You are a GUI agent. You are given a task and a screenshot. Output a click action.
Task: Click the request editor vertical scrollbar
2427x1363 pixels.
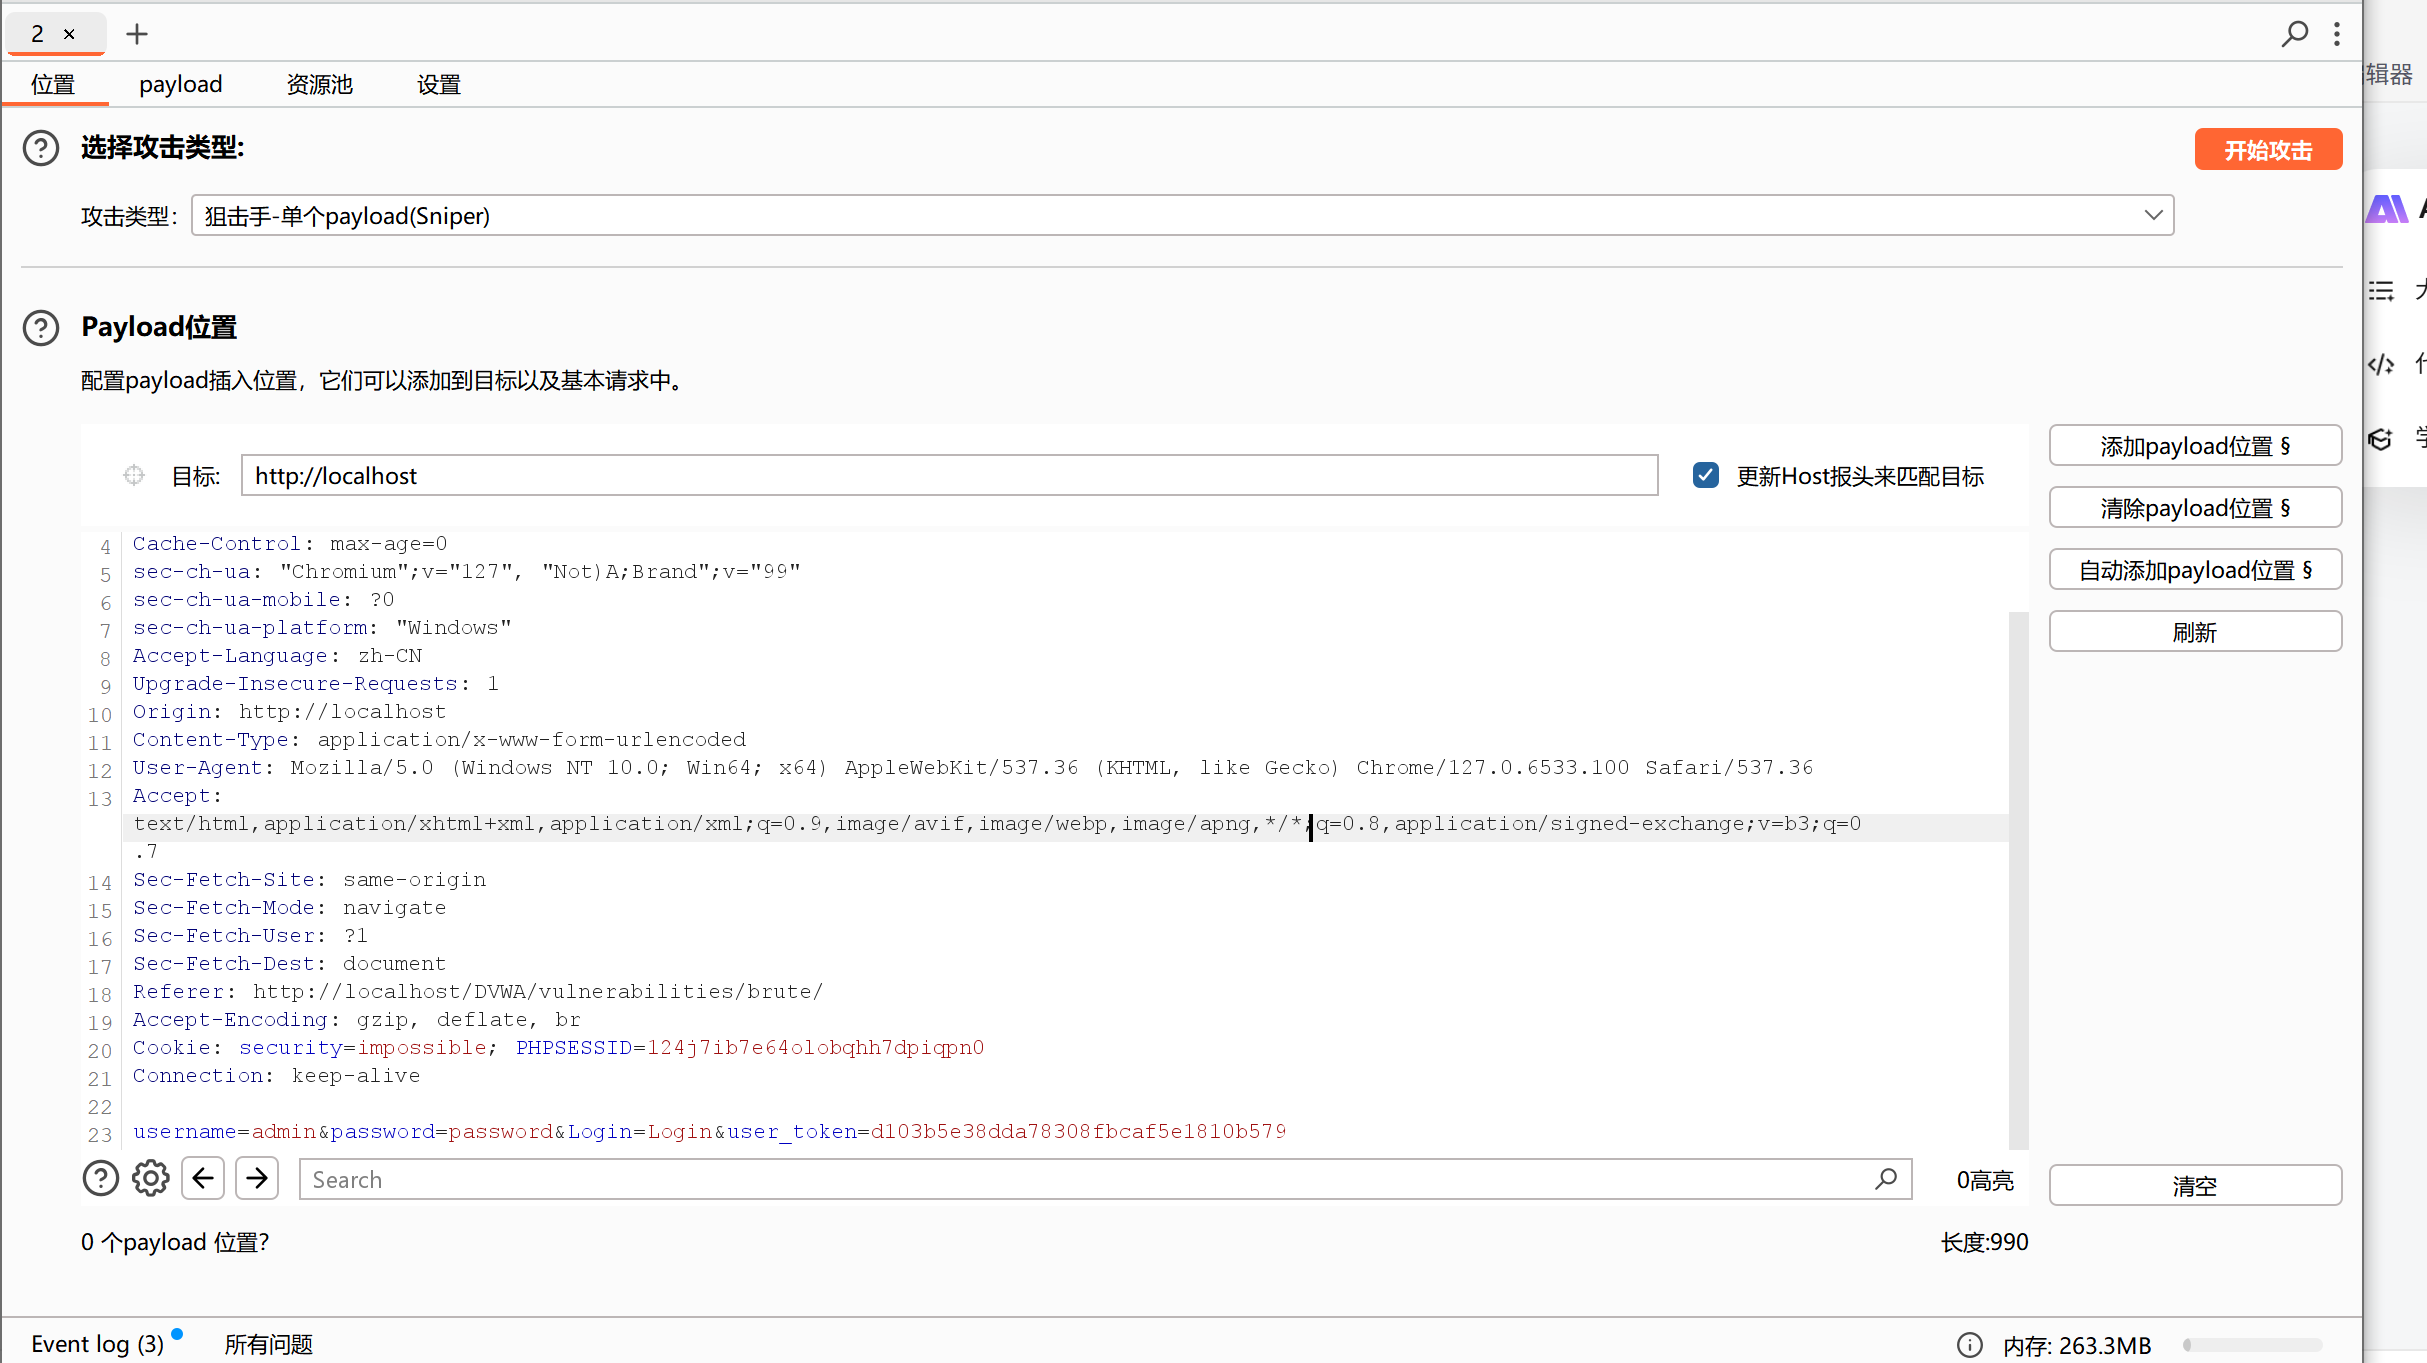pyautogui.click(x=2018, y=880)
